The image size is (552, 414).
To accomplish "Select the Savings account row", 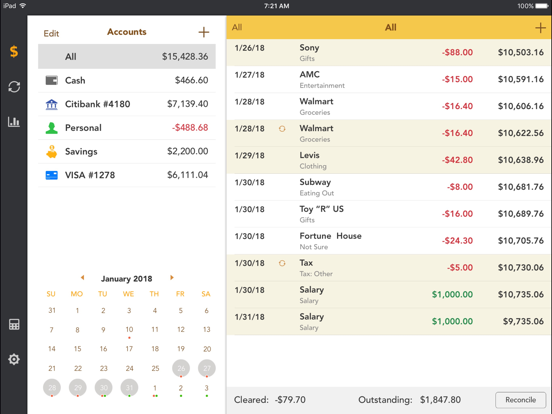I will 127,151.
